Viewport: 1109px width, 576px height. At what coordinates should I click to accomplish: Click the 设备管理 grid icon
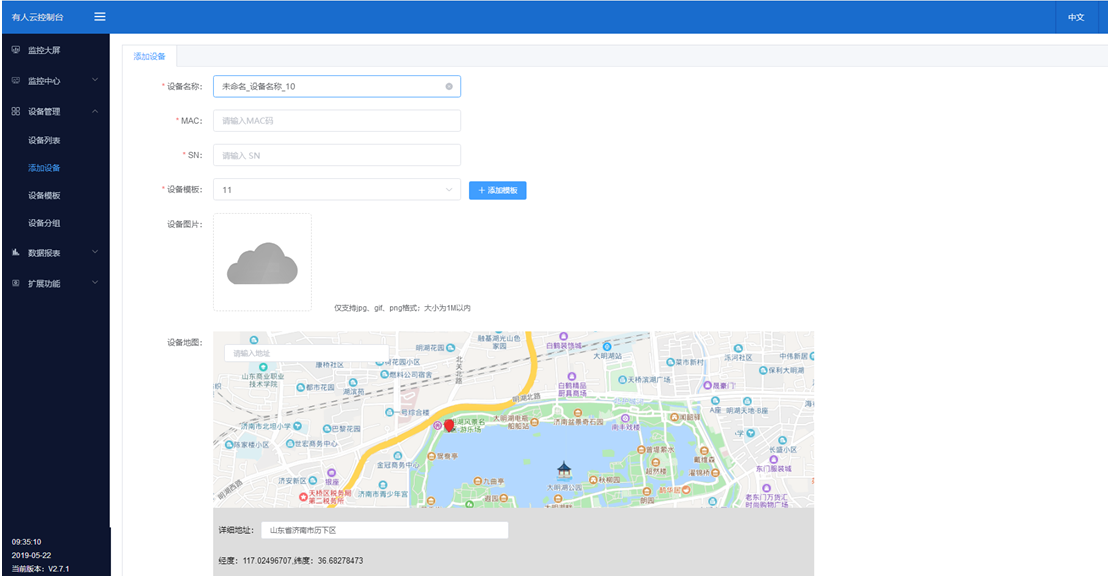point(16,111)
